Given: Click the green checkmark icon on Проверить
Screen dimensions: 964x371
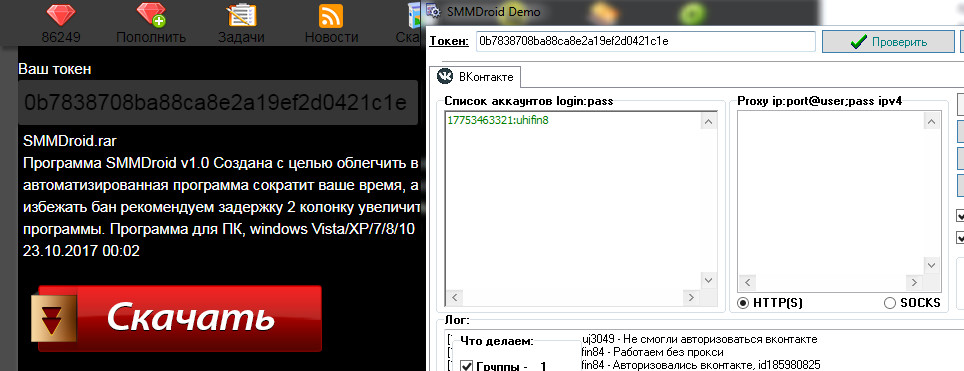Looking at the screenshot, I should (858, 42).
